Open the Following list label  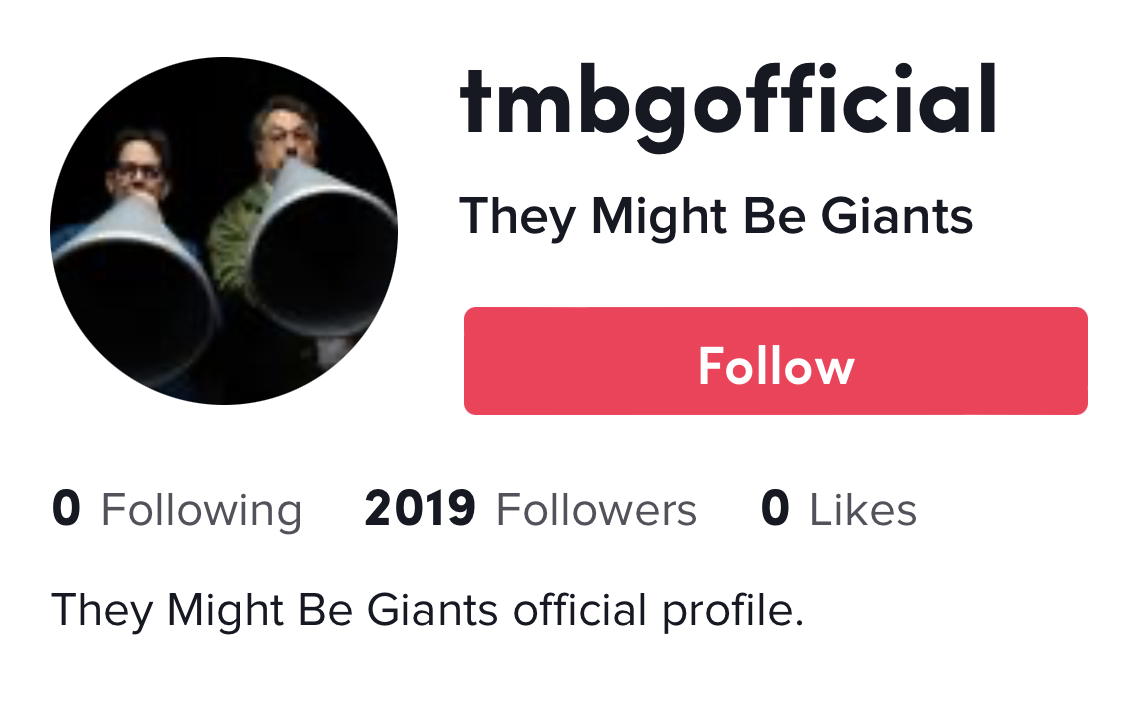coord(201,510)
